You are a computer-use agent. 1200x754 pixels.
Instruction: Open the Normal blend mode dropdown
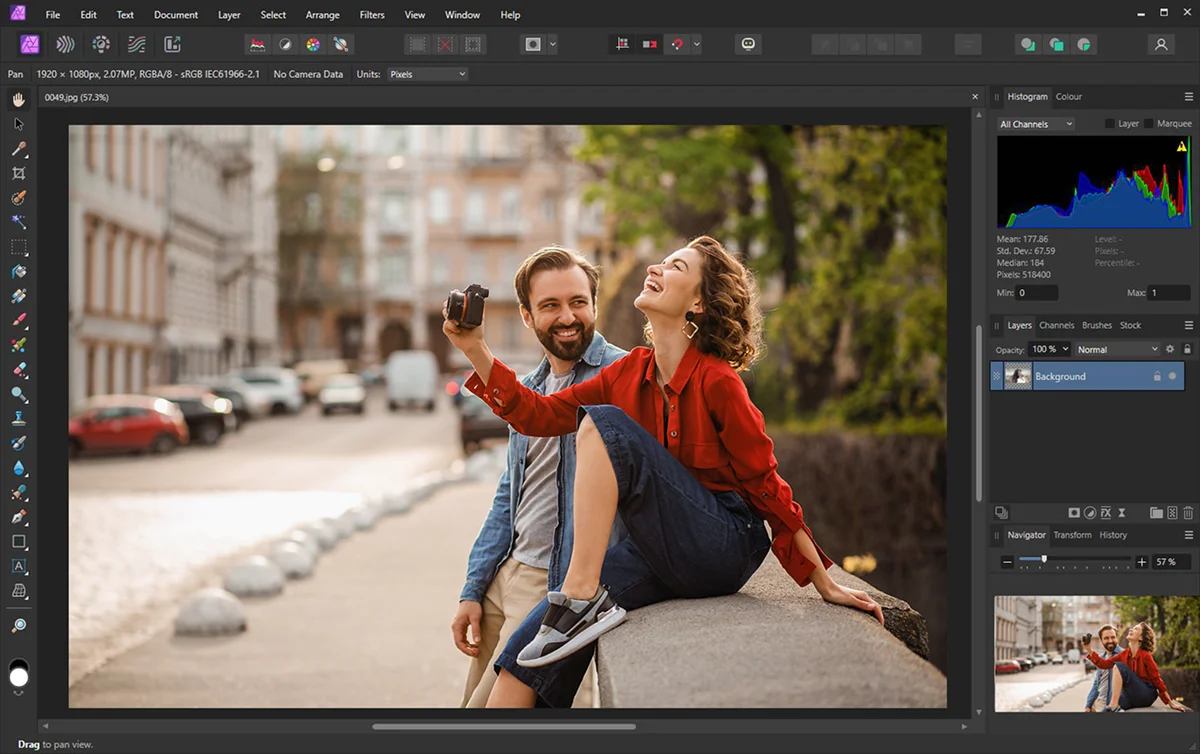[1117, 349]
